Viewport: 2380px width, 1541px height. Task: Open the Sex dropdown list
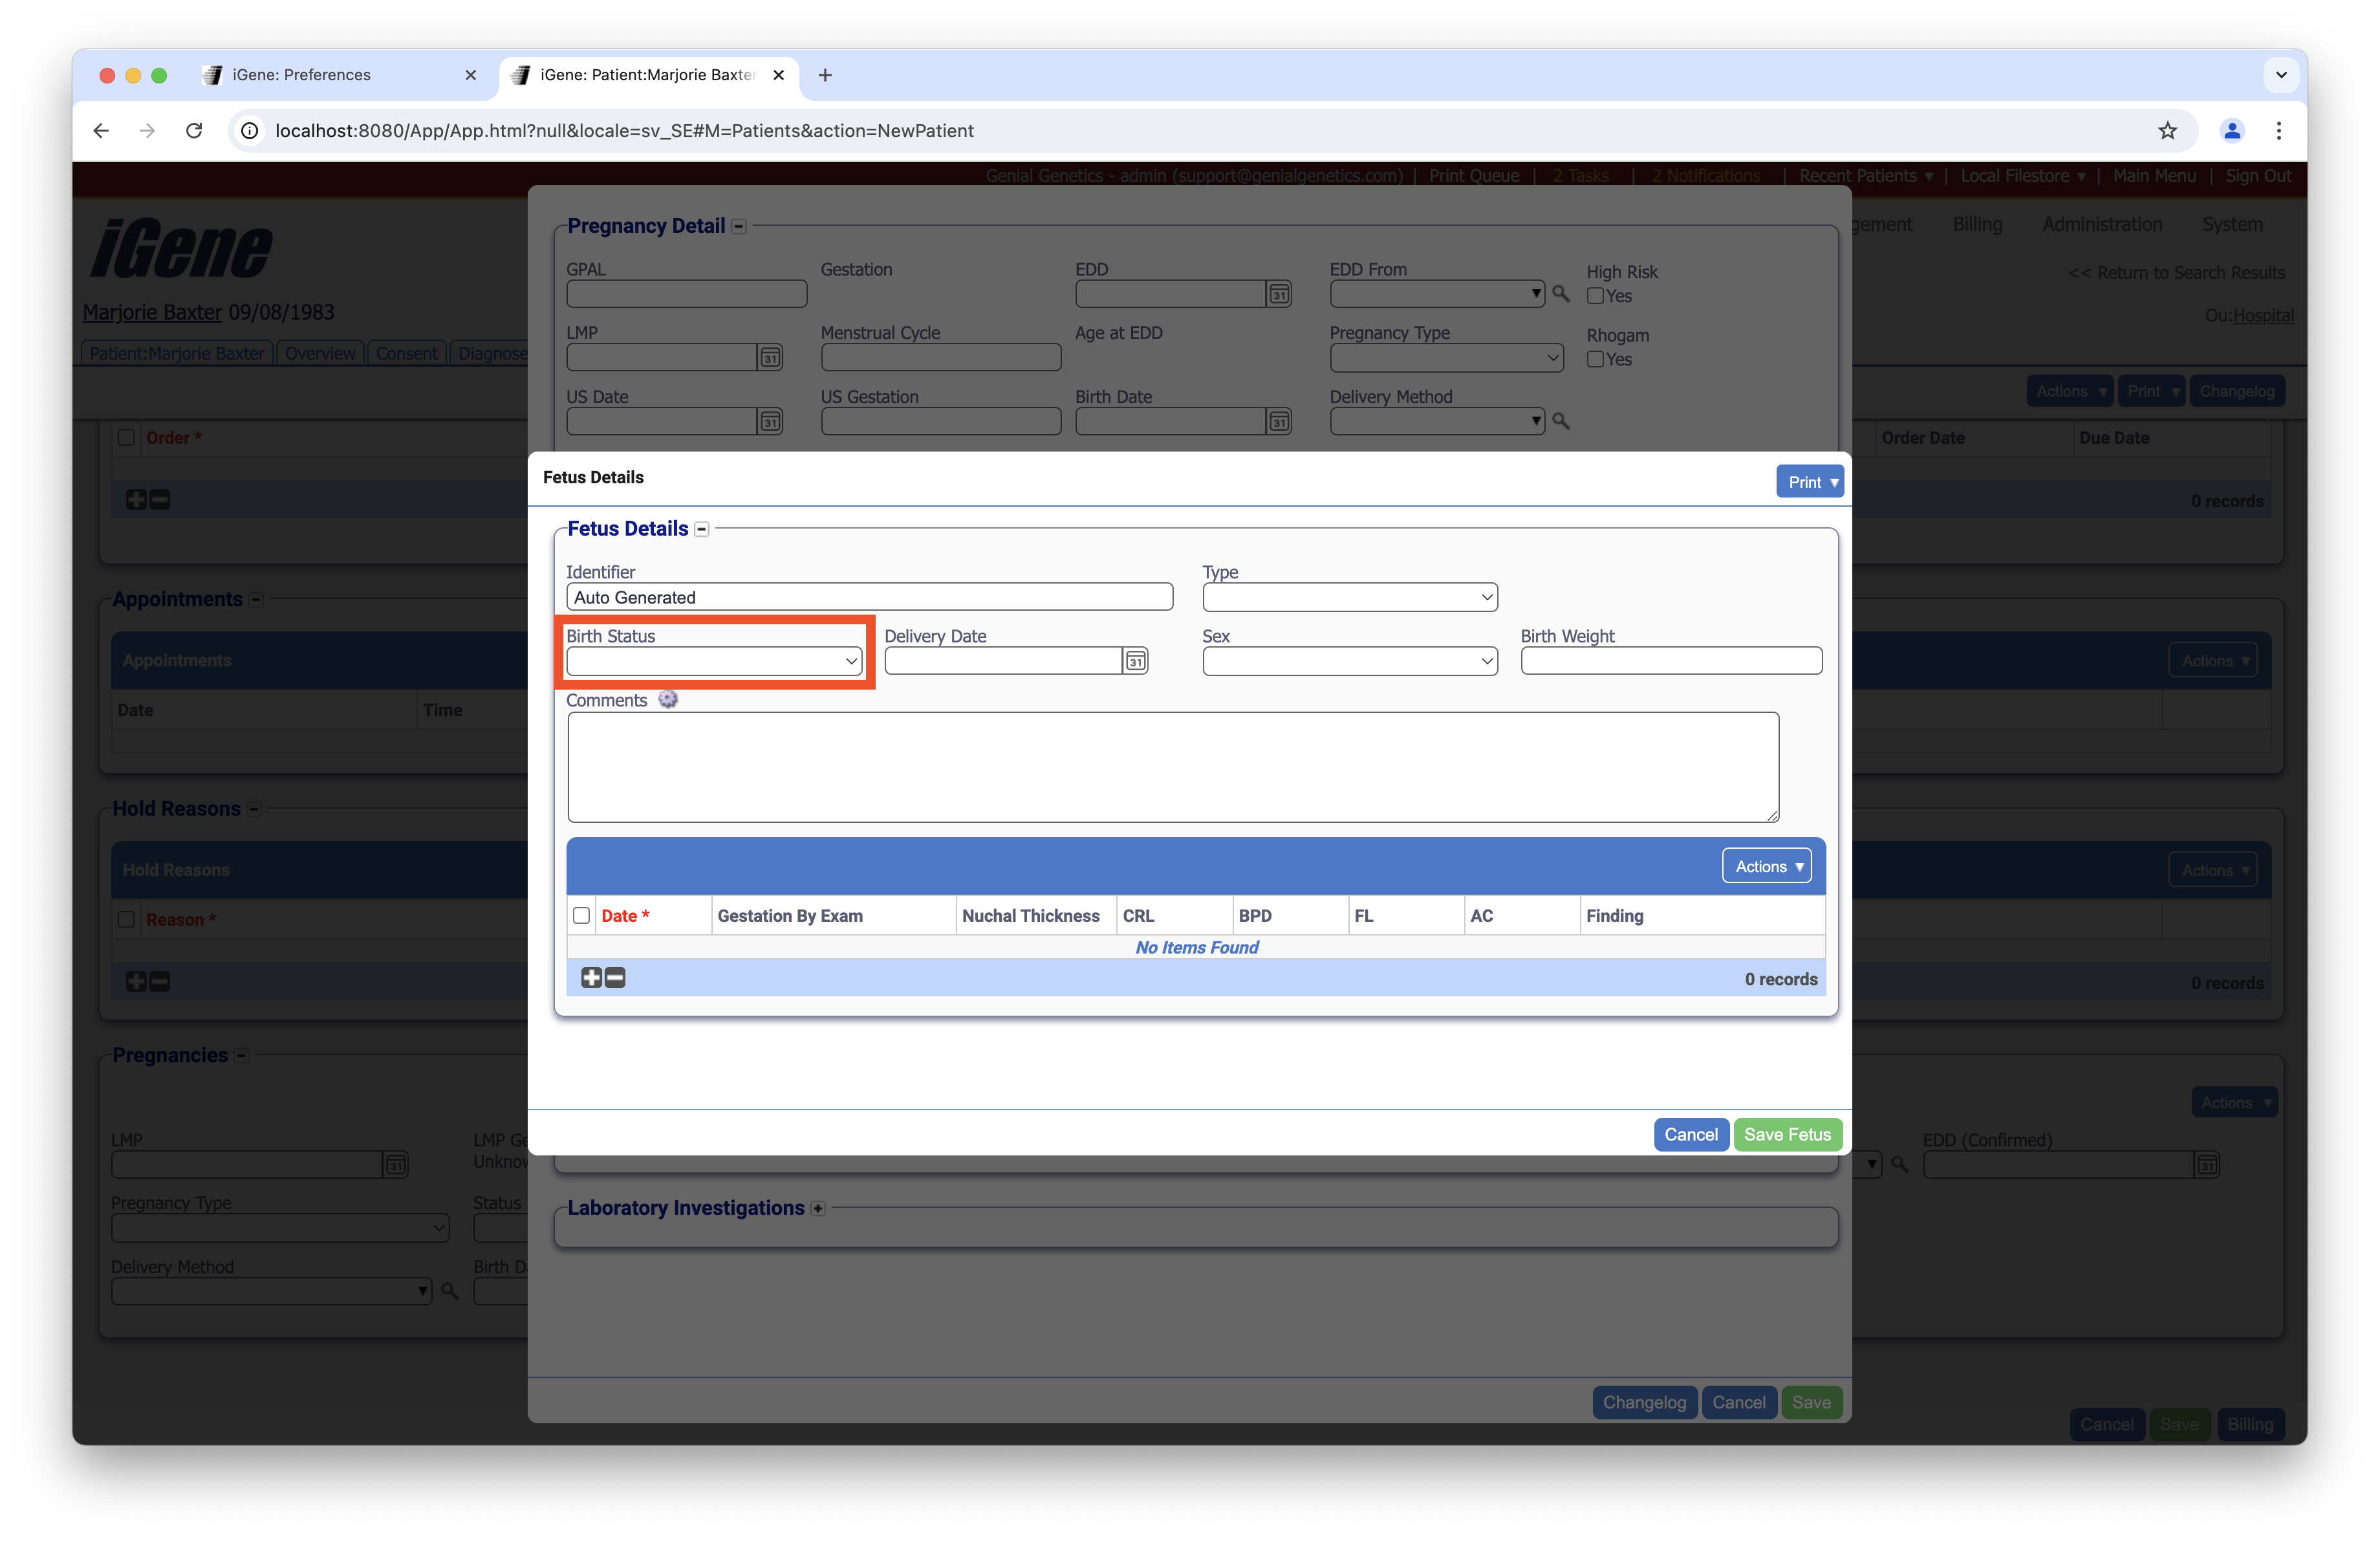tap(1349, 661)
